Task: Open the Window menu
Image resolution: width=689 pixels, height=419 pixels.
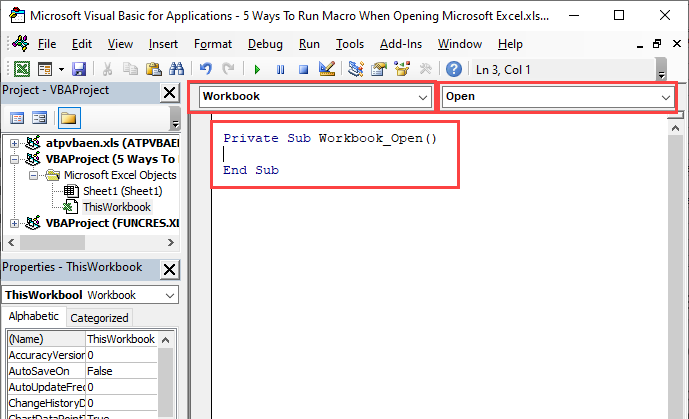Action: point(460,44)
